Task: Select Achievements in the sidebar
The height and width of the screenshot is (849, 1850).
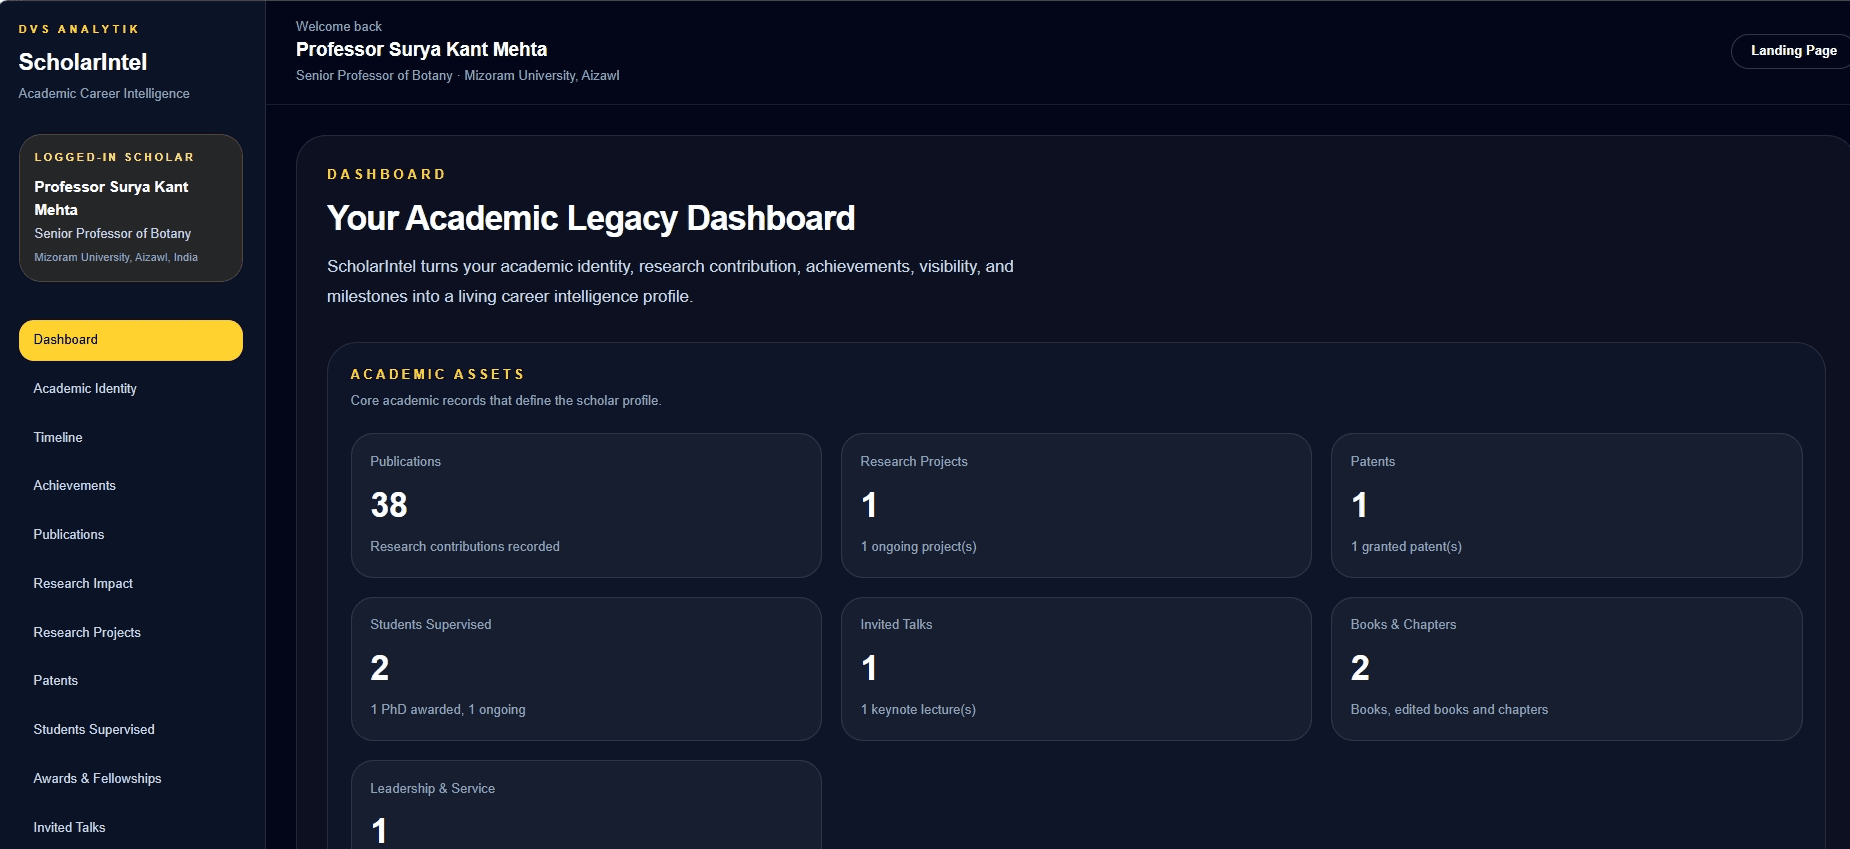Action: (x=130, y=486)
